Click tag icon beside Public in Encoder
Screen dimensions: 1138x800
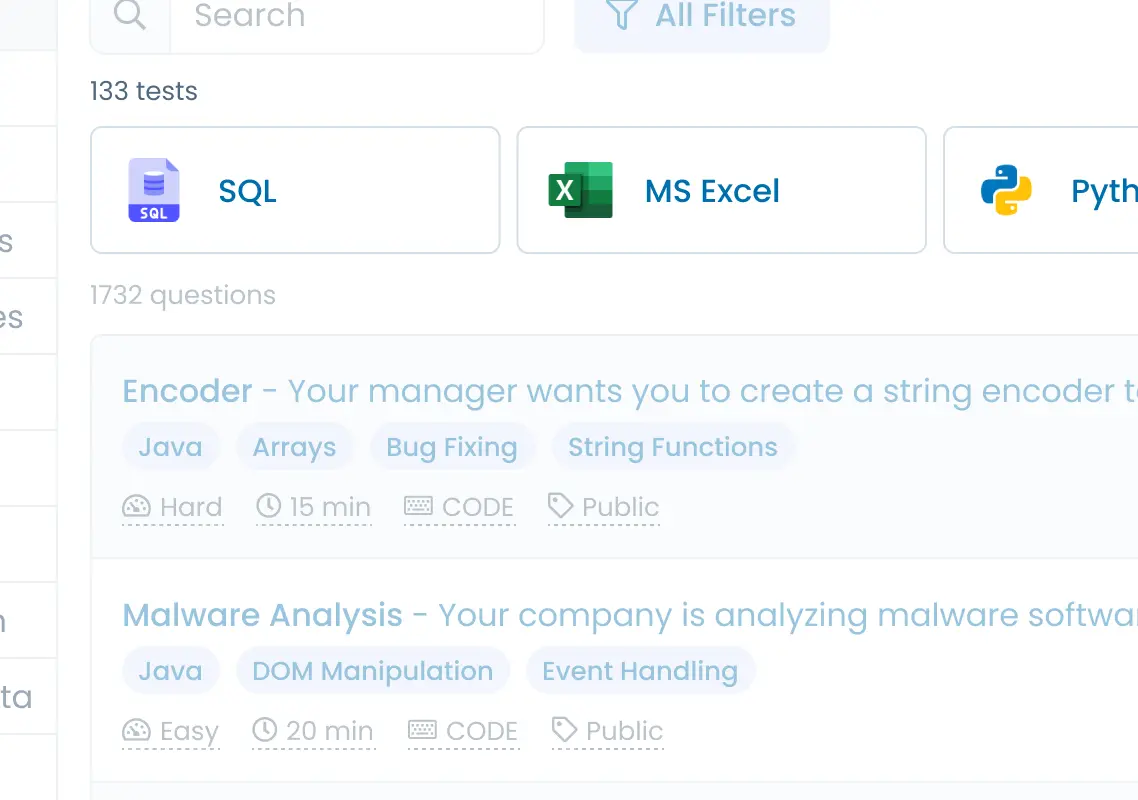click(560, 506)
